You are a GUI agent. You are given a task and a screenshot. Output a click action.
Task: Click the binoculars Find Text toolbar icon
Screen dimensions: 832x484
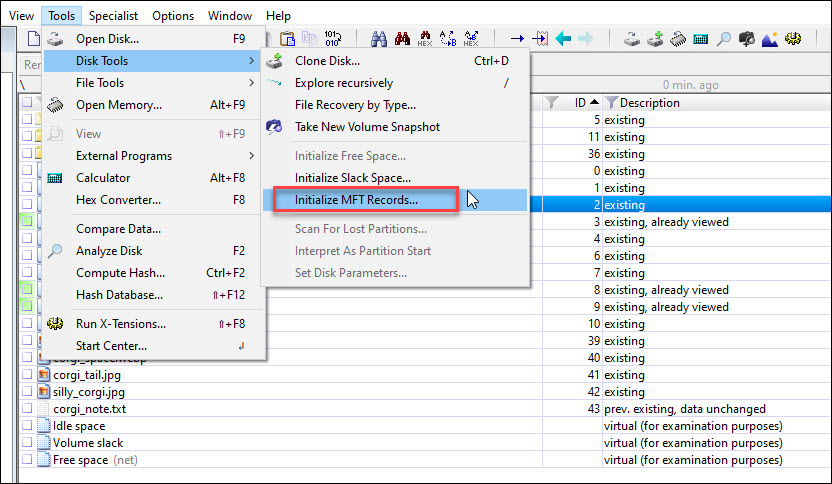[380, 40]
